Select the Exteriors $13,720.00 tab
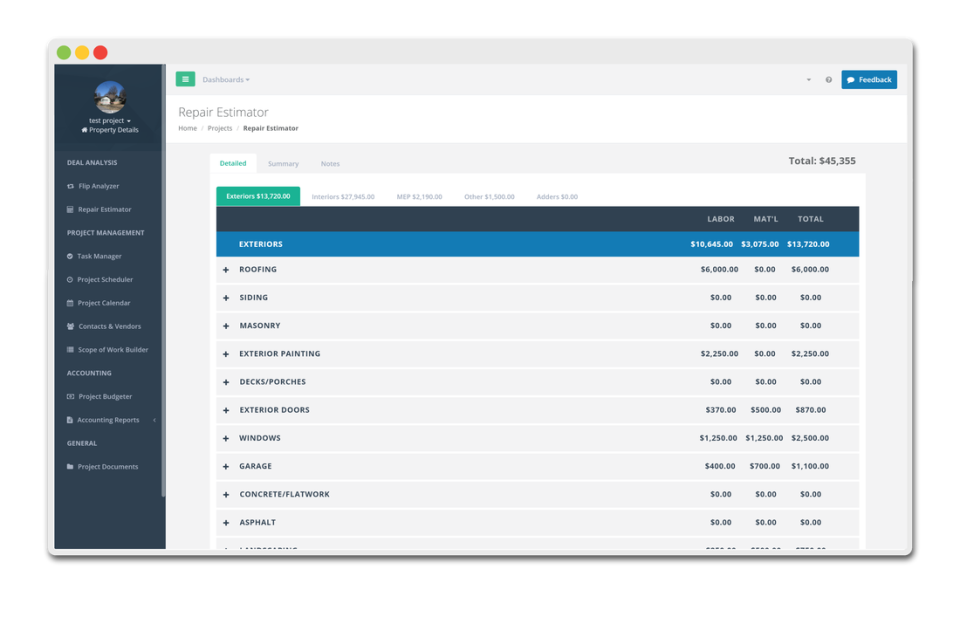Viewport: 960px width, 617px height. pos(258,196)
